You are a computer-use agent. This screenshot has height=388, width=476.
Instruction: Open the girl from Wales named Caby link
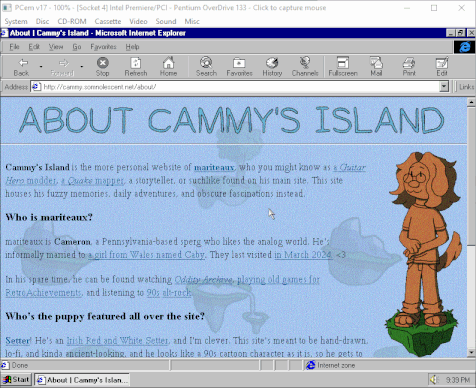pyautogui.click(x=146, y=255)
